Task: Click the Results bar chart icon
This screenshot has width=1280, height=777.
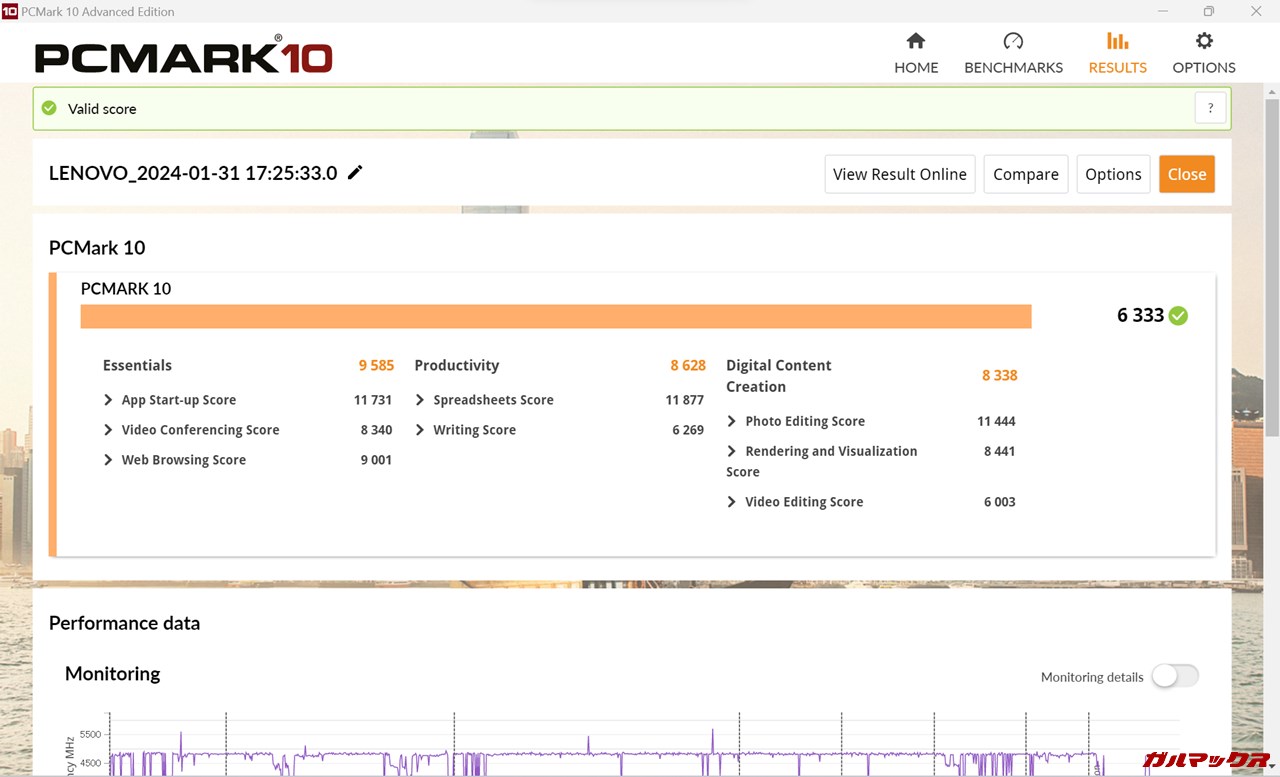Action: click(x=1117, y=41)
